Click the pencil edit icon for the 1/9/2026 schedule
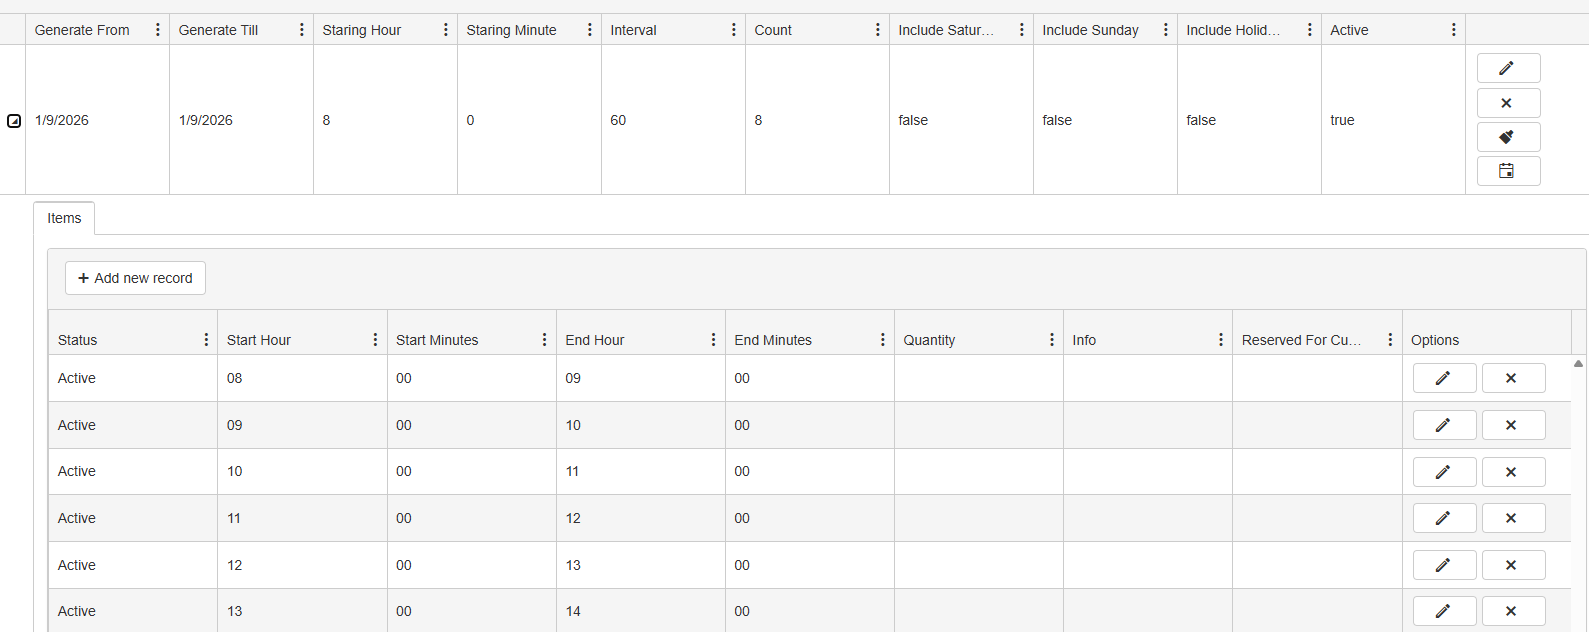Screen dimensions: 1589x632 coord(1507,68)
